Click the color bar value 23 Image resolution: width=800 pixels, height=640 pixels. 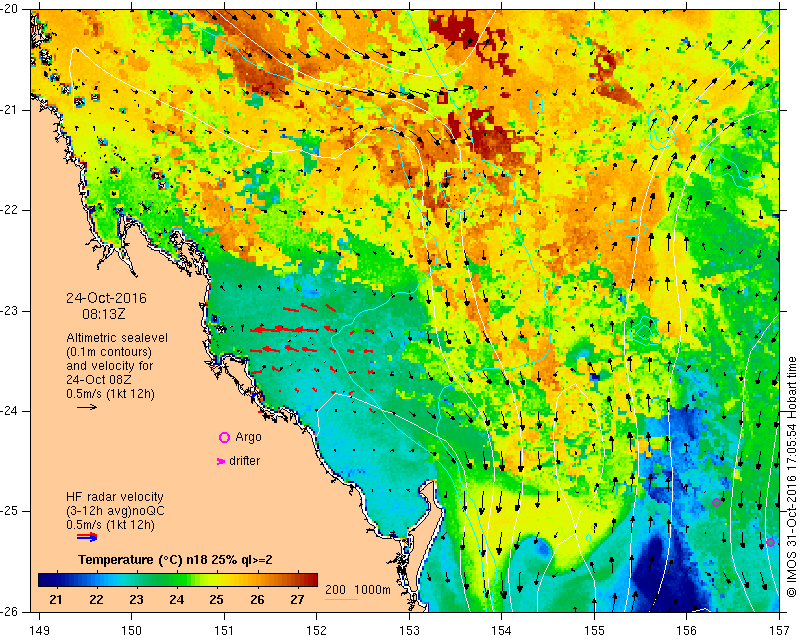pos(136,600)
